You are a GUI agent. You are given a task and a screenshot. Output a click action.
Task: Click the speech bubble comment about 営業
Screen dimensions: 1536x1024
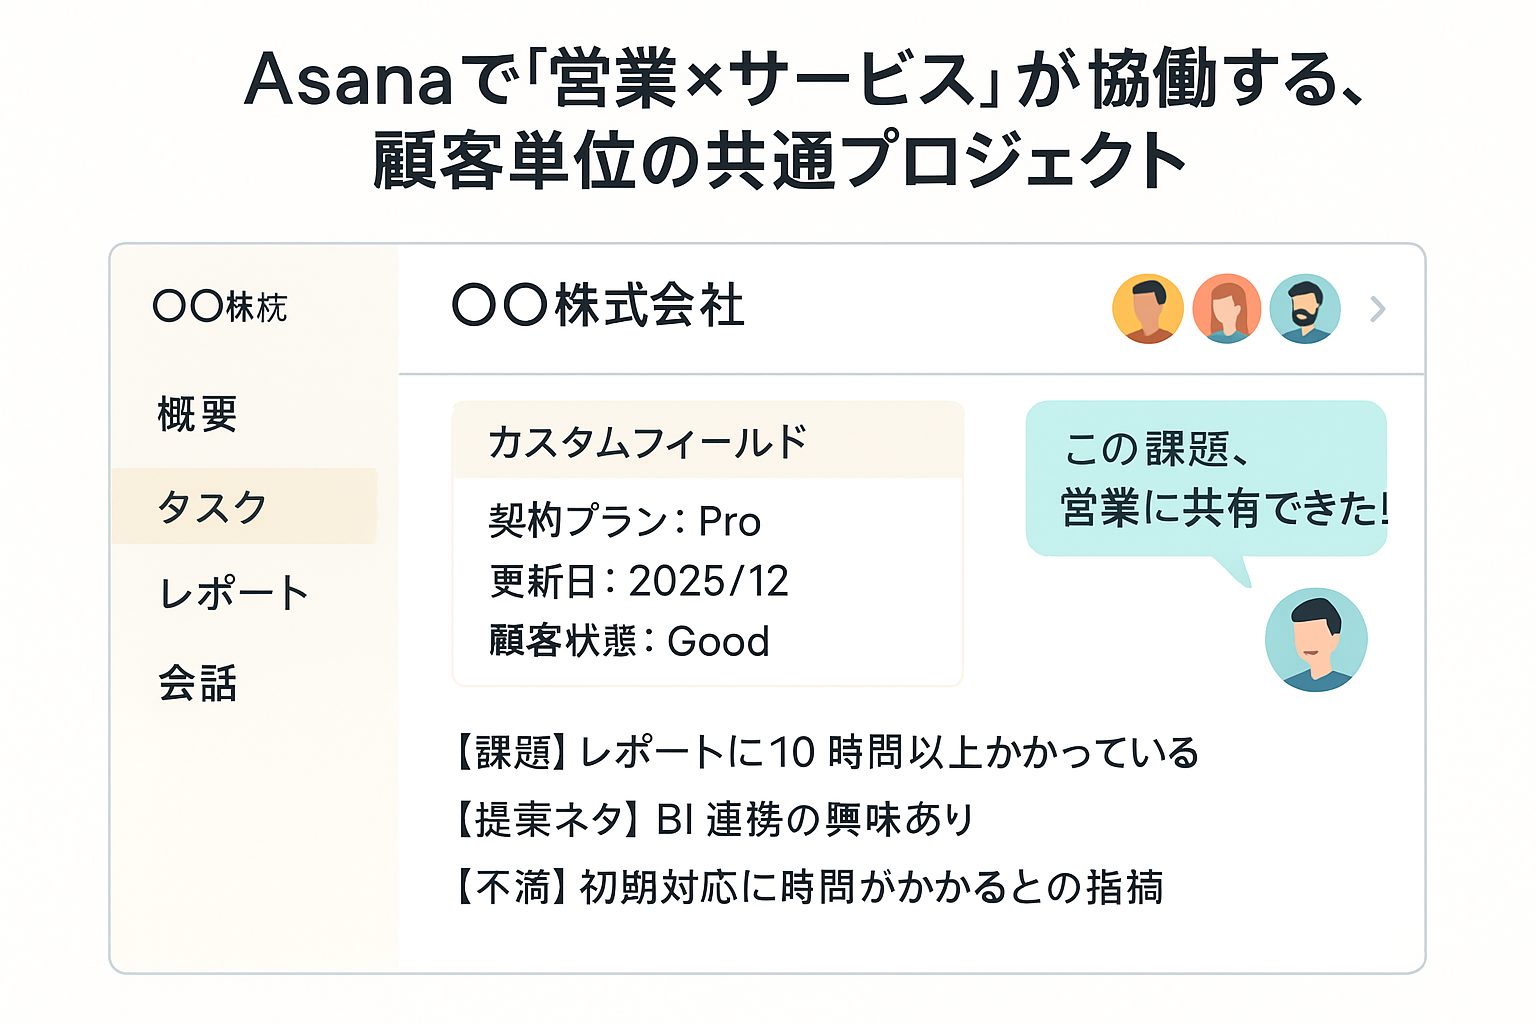point(1206,479)
